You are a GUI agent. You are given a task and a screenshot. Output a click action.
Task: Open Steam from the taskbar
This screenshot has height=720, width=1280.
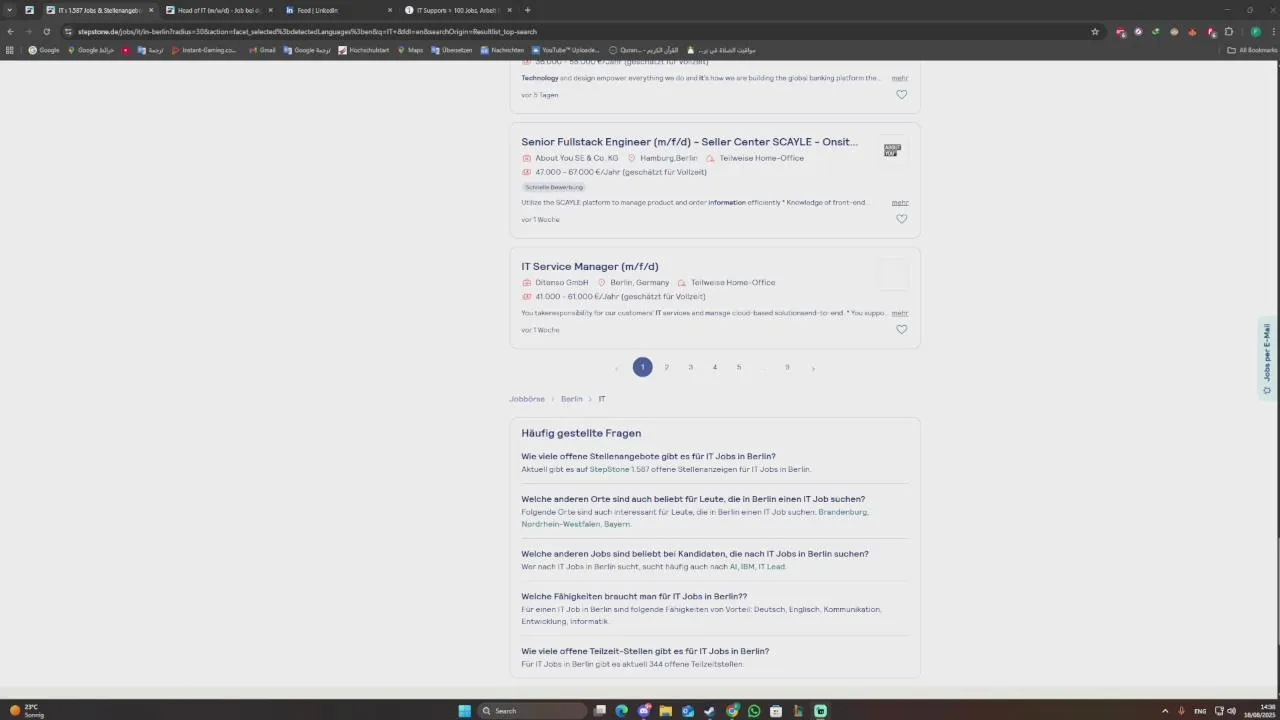click(709, 711)
